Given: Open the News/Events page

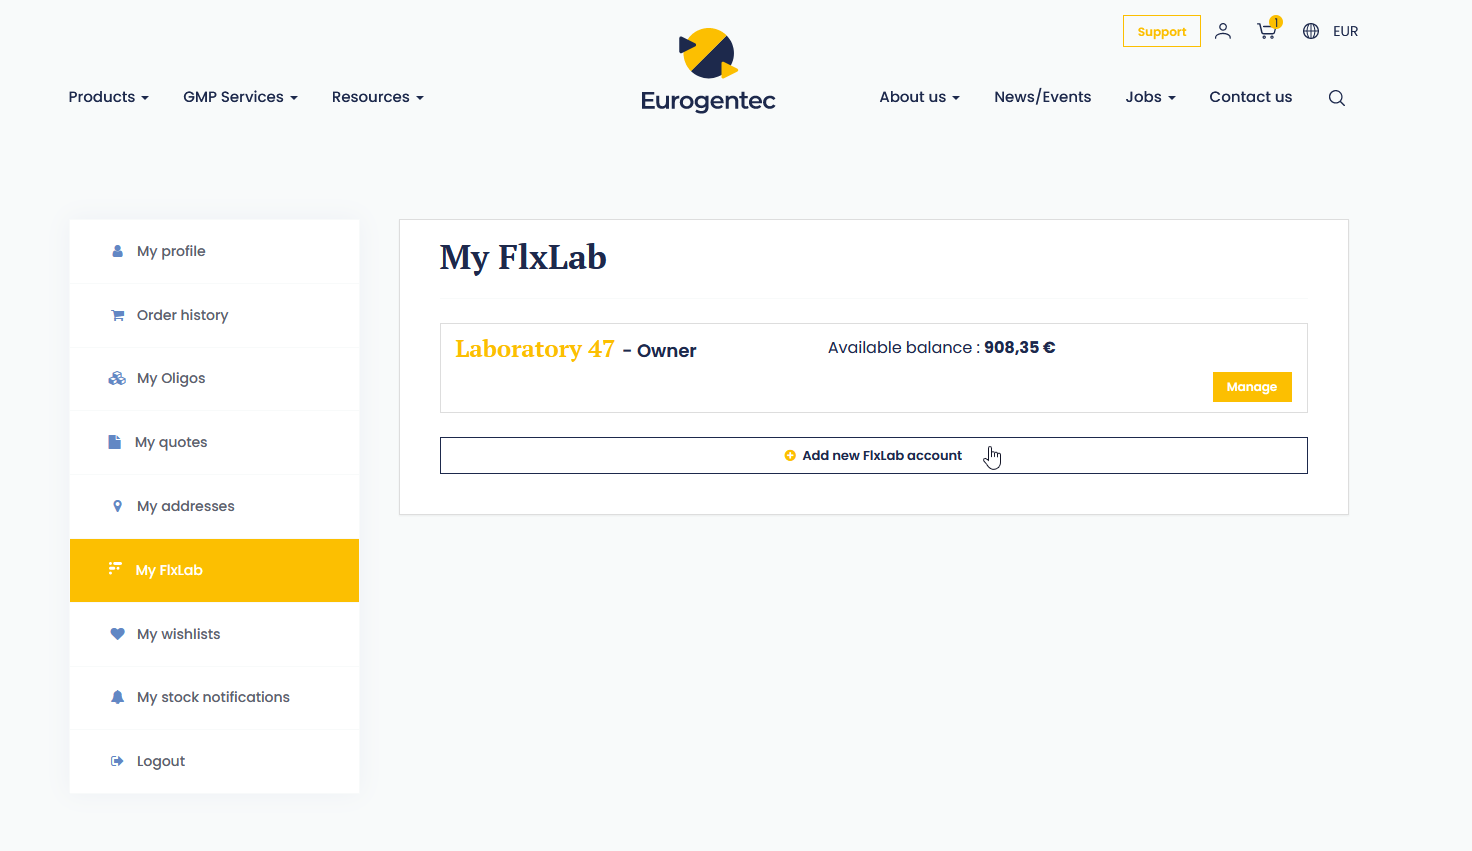Looking at the screenshot, I should coord(1042,97).
